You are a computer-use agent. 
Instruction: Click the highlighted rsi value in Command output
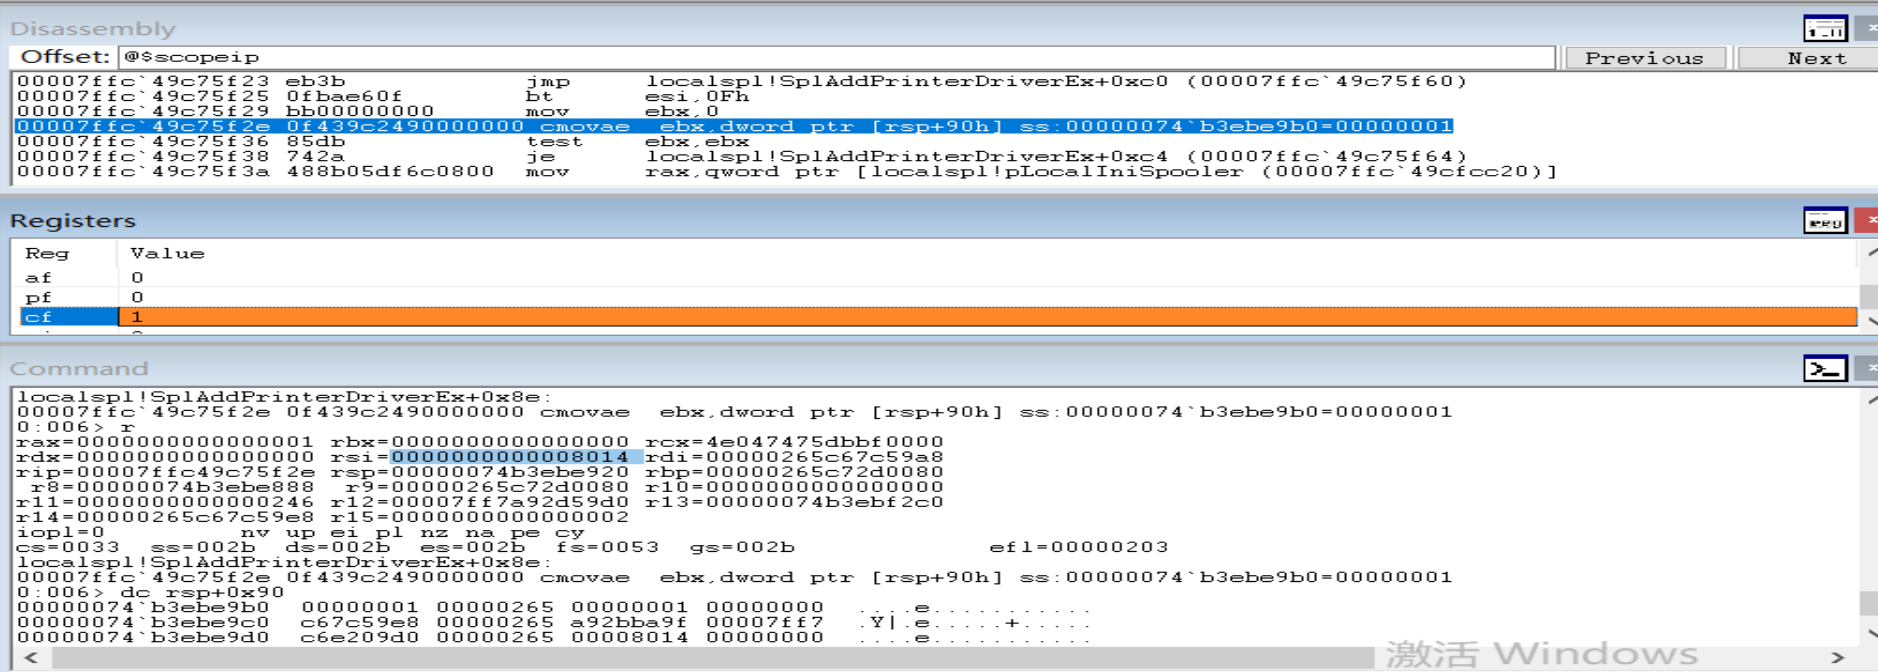pos(510,457)
